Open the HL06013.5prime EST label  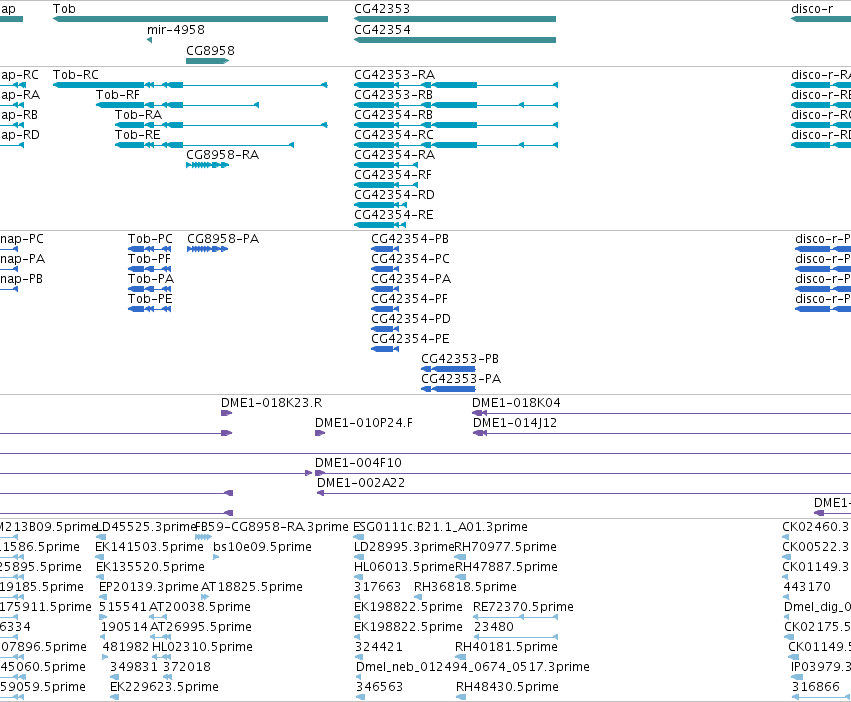(404, 567)
